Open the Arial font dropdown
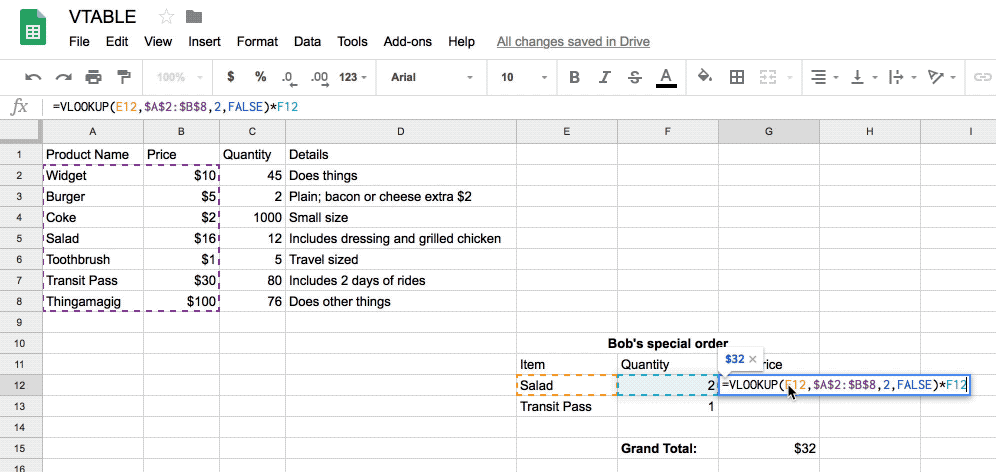 point(432,78)
